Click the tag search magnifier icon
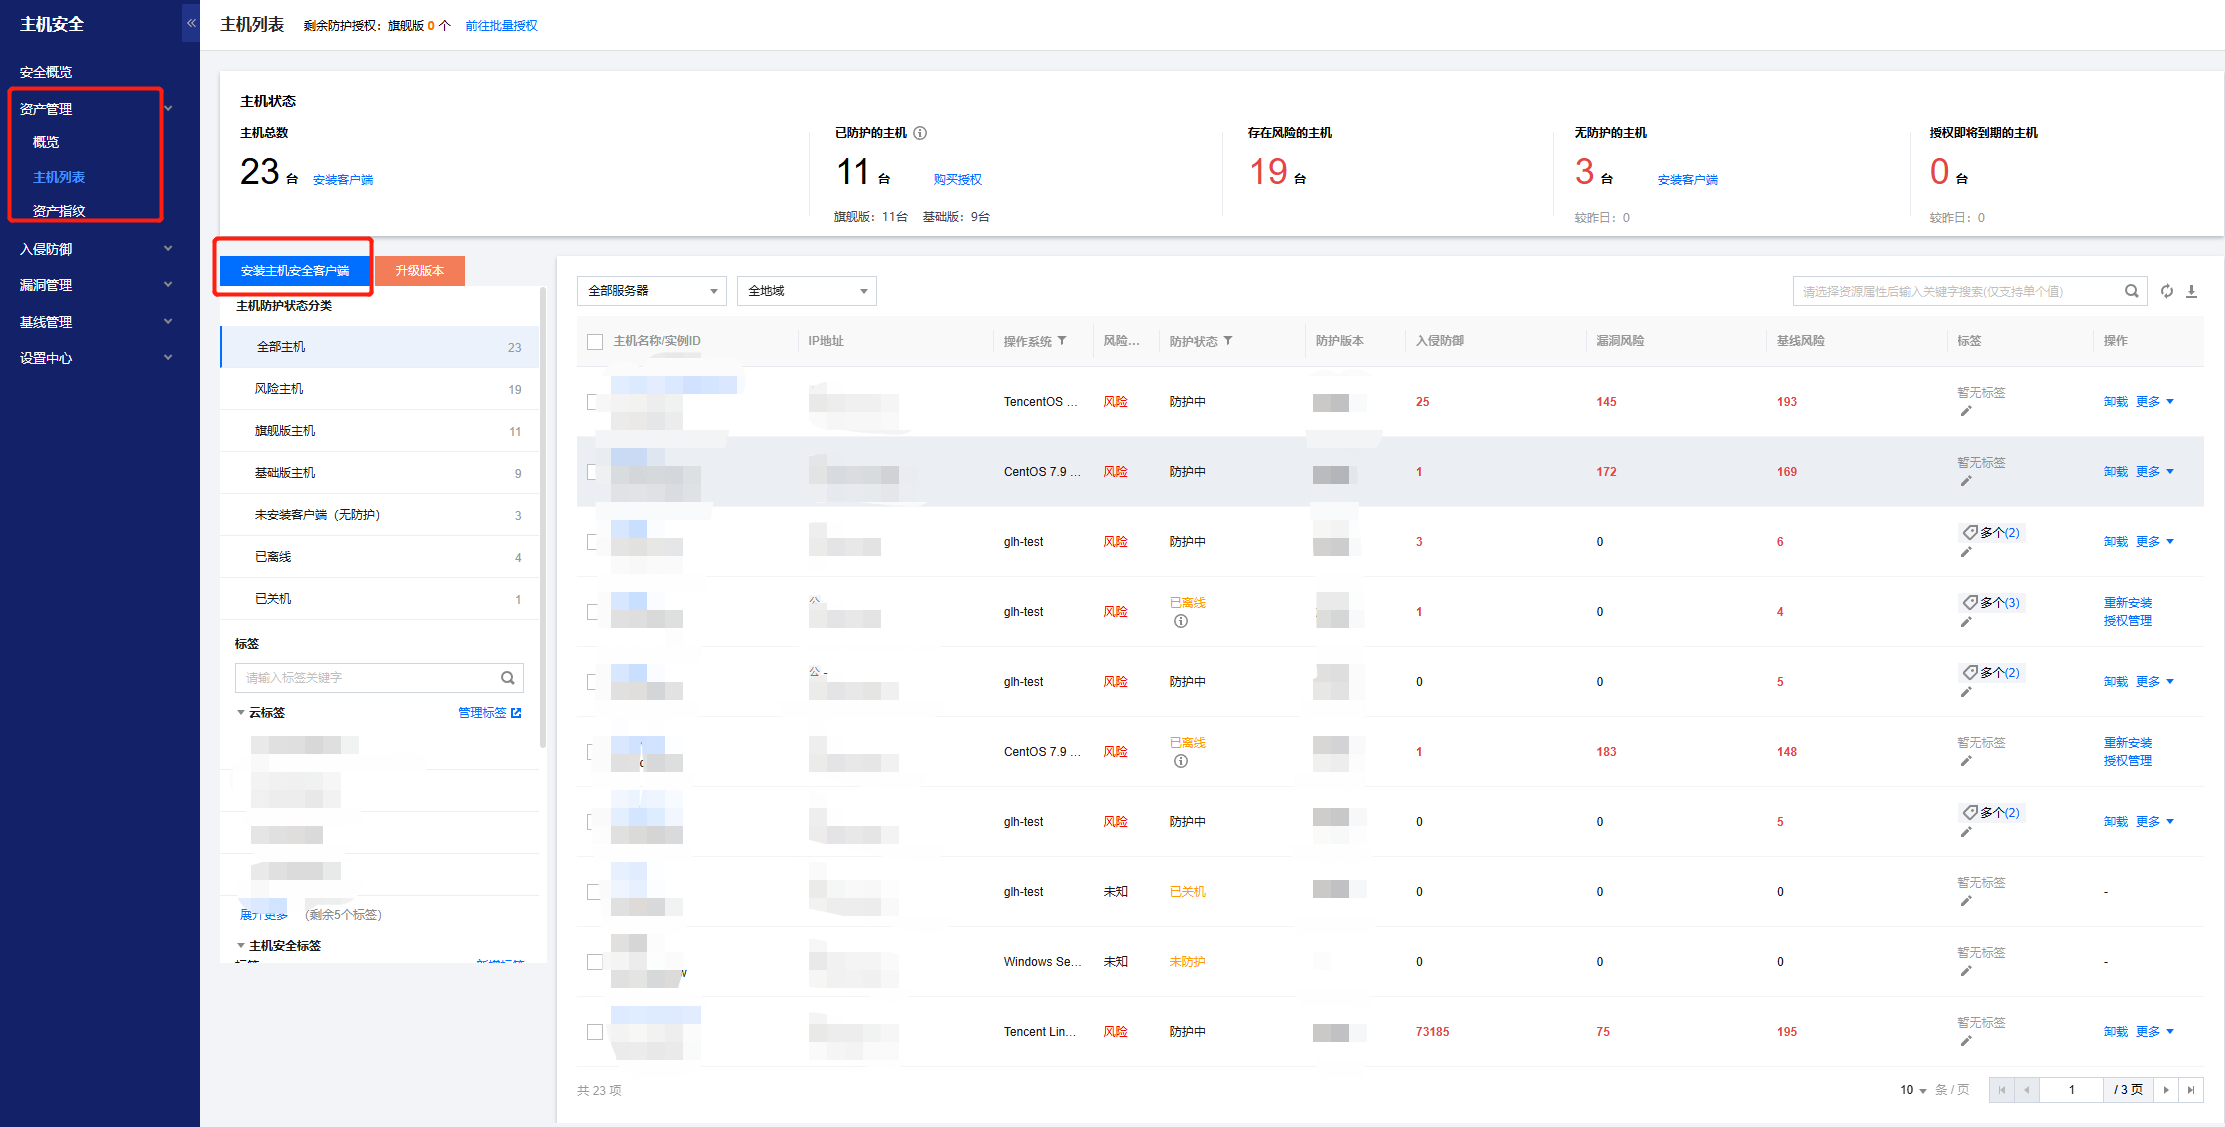 [507, 678]
